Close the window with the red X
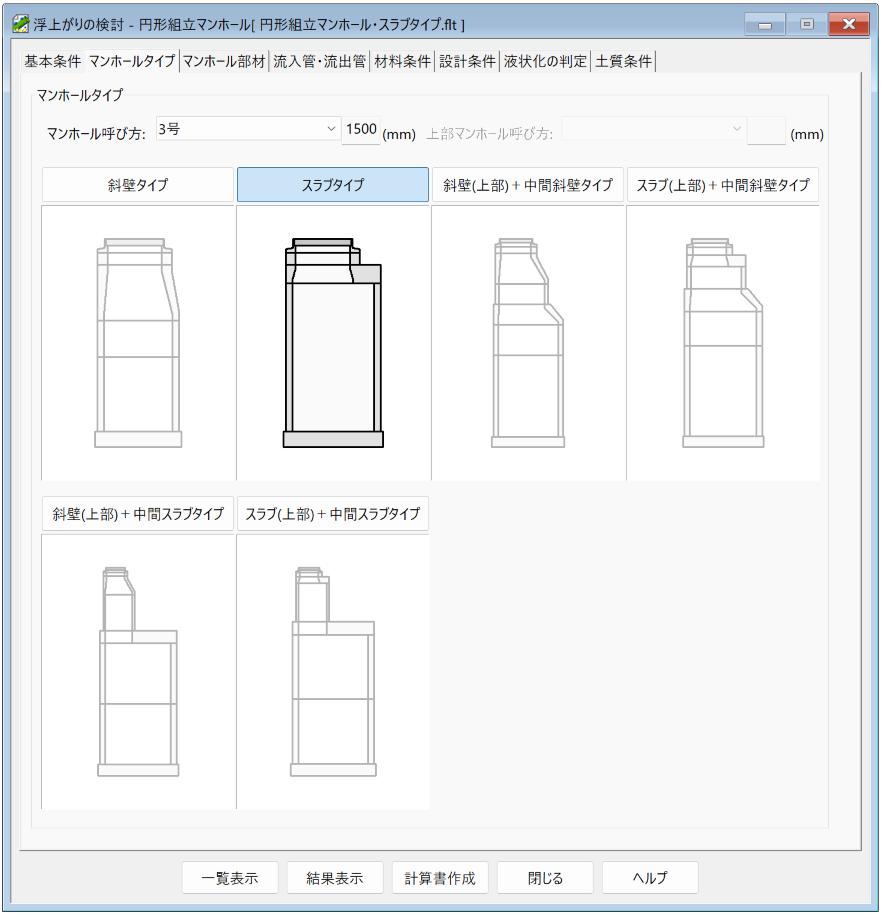 pos(849,24)
